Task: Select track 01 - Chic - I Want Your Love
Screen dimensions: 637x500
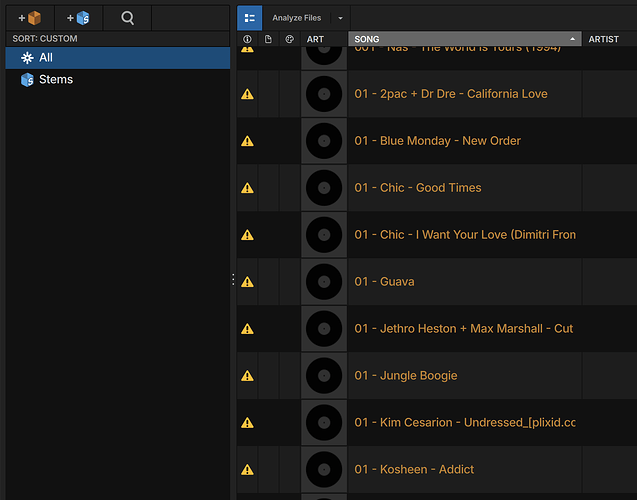Action: coord(465,235)
